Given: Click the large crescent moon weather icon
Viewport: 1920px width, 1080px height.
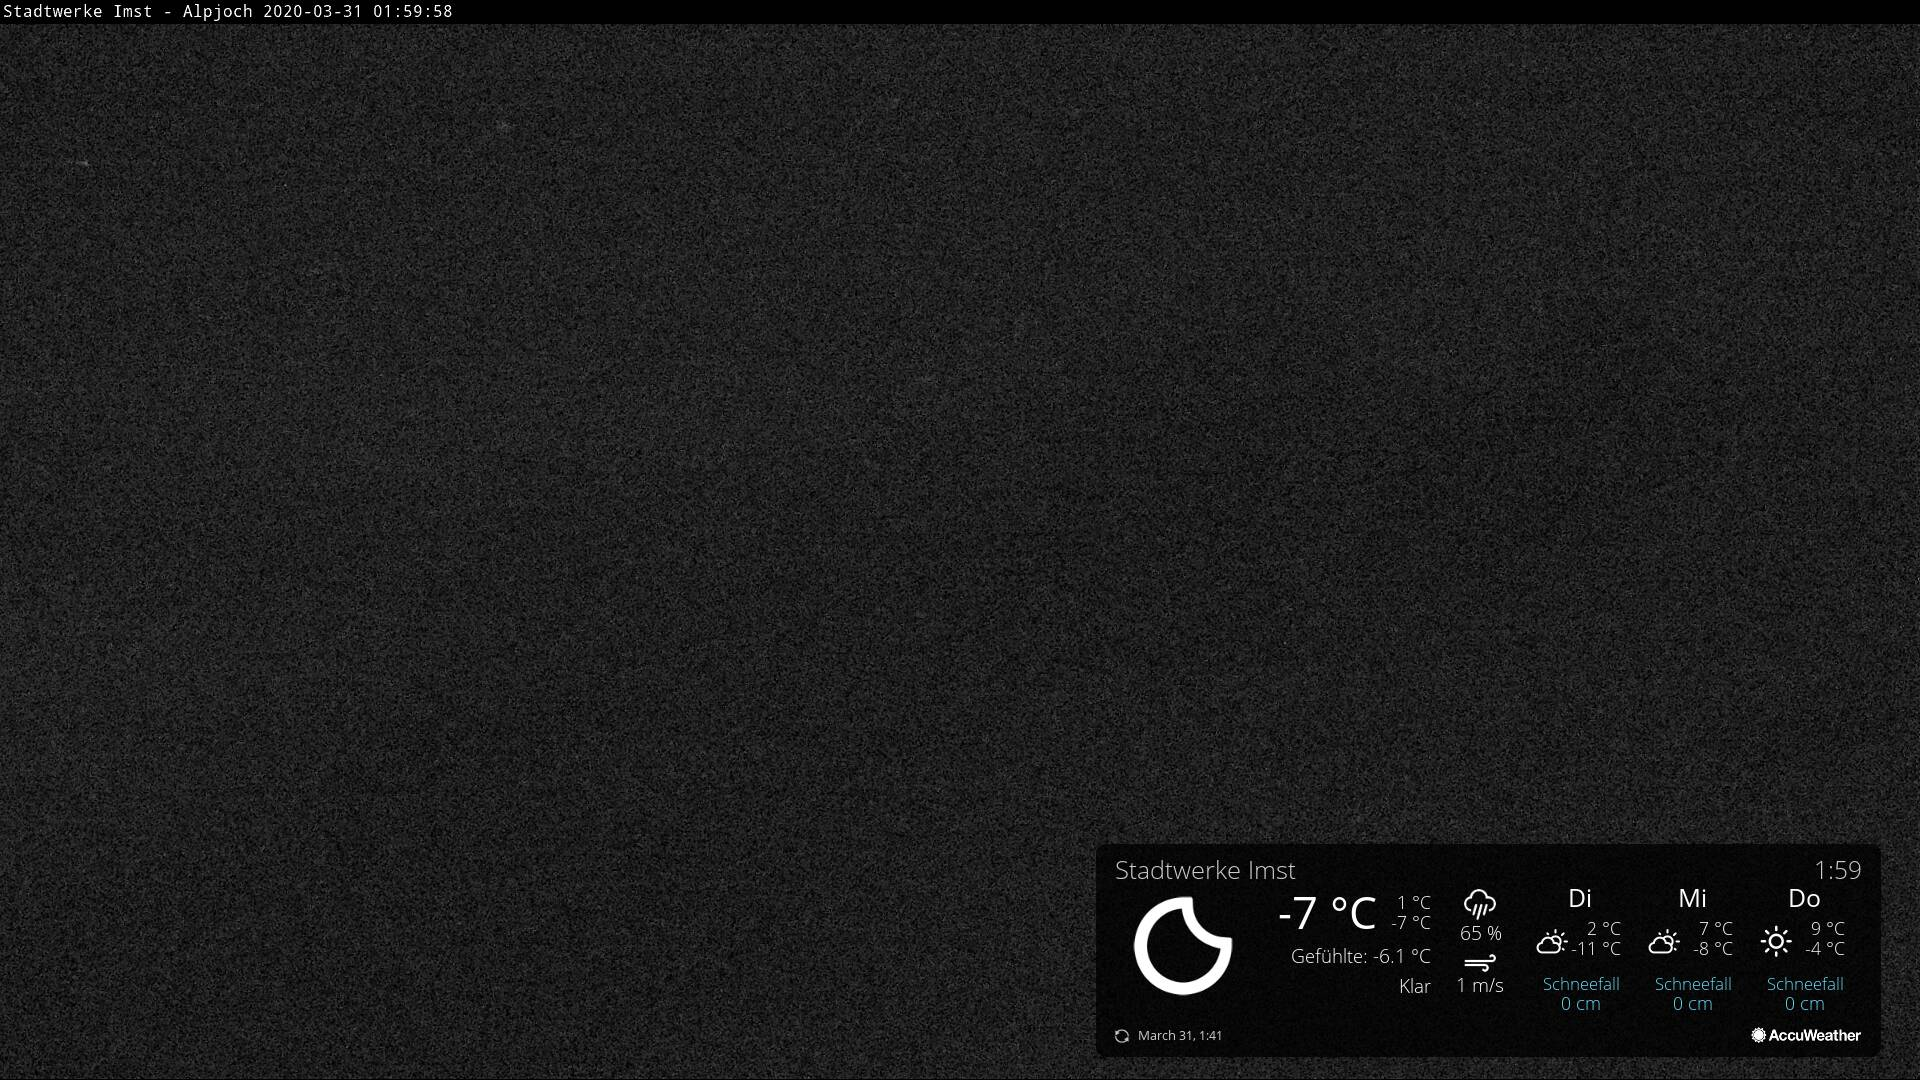Looking at the screenshot, I should pos(1182,945).
